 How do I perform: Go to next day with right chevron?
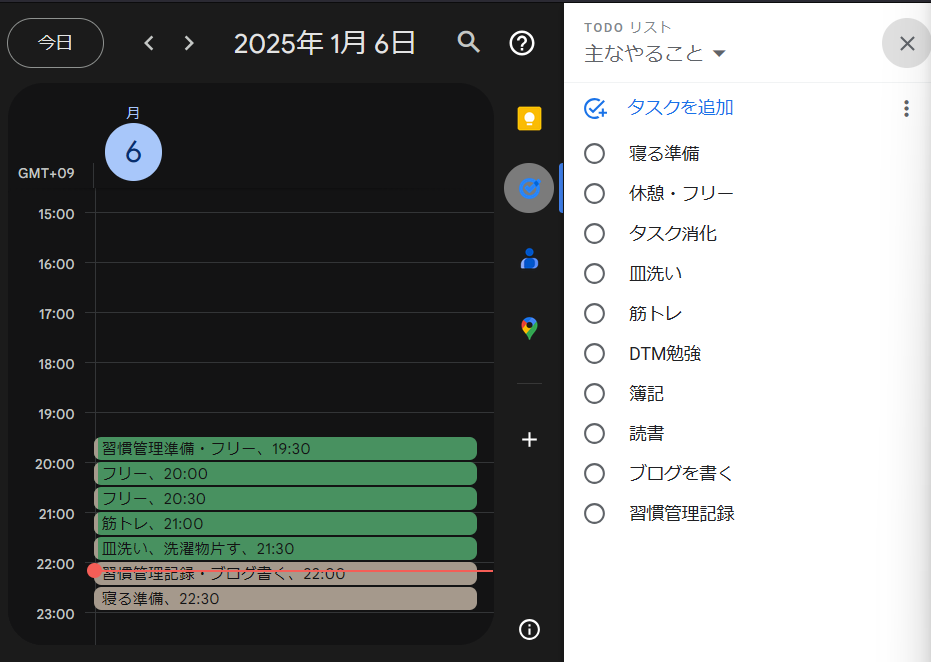(189, 43)
